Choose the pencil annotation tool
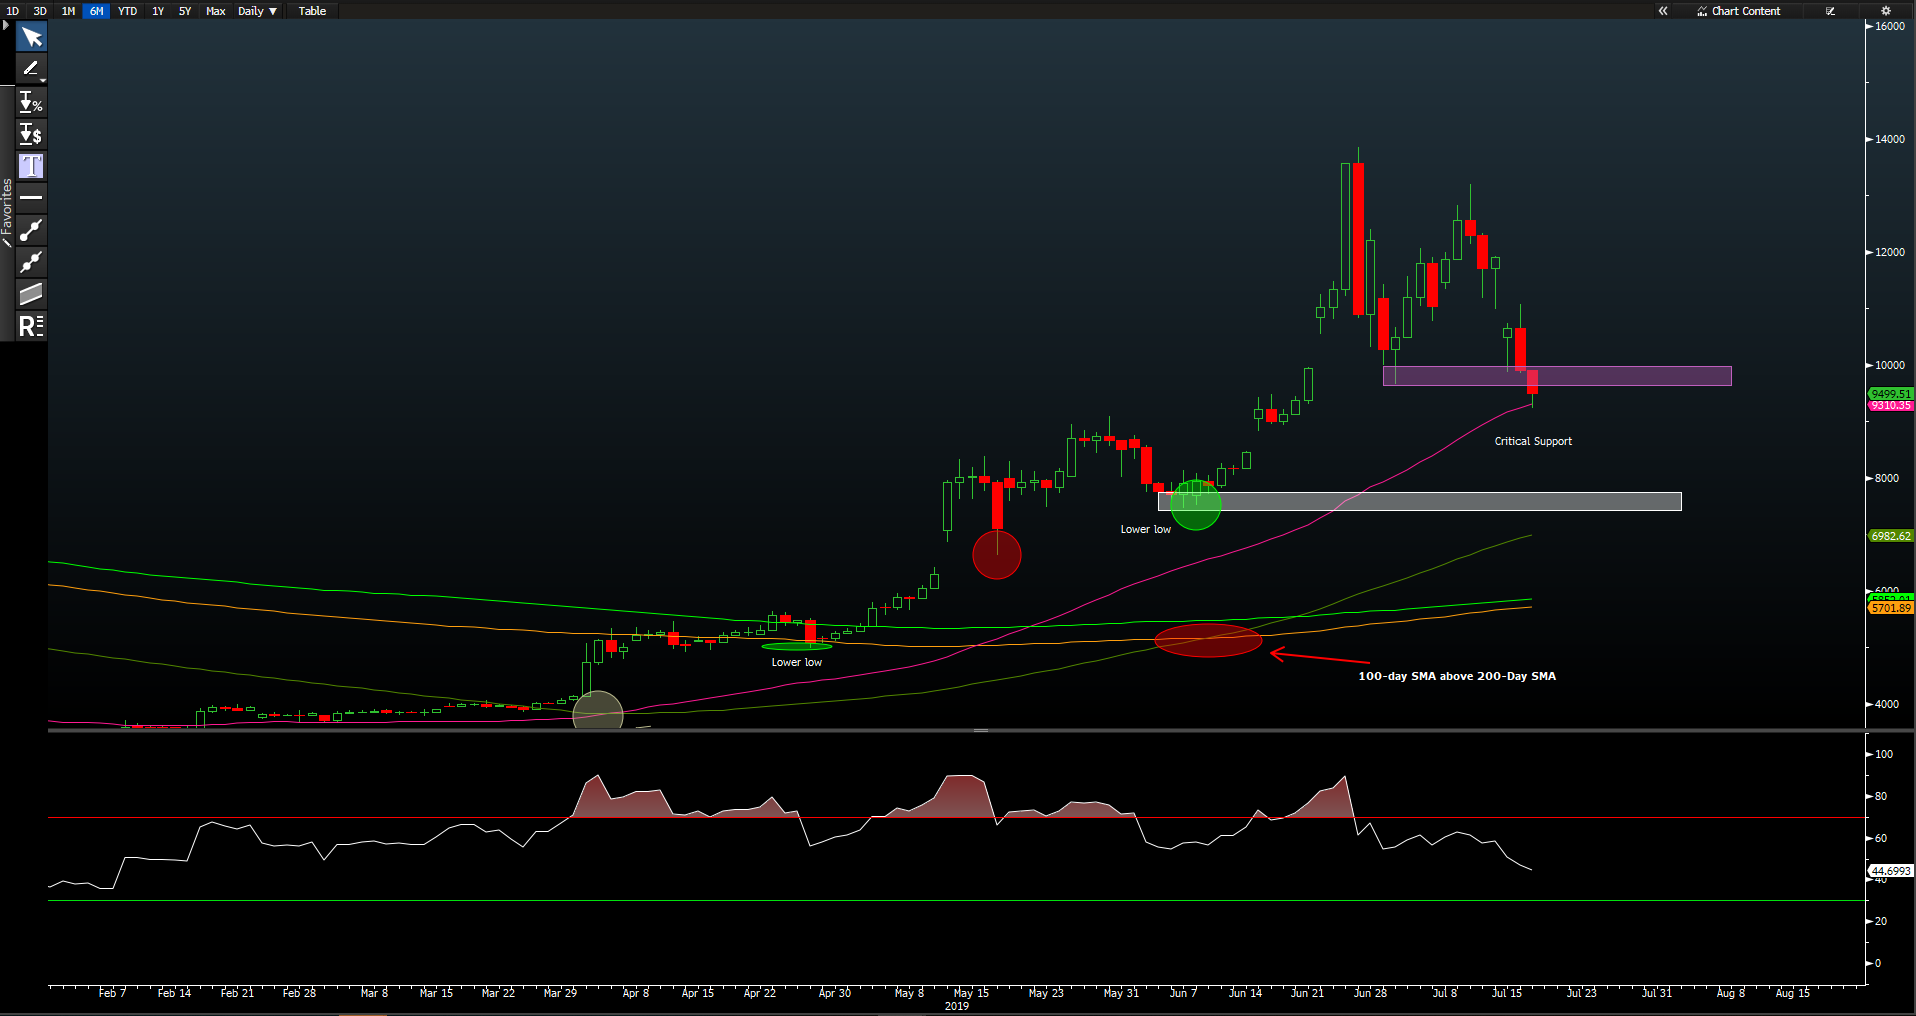Image resolution: width=1916 pixels, height=1016 pixels. click(31, 69)
